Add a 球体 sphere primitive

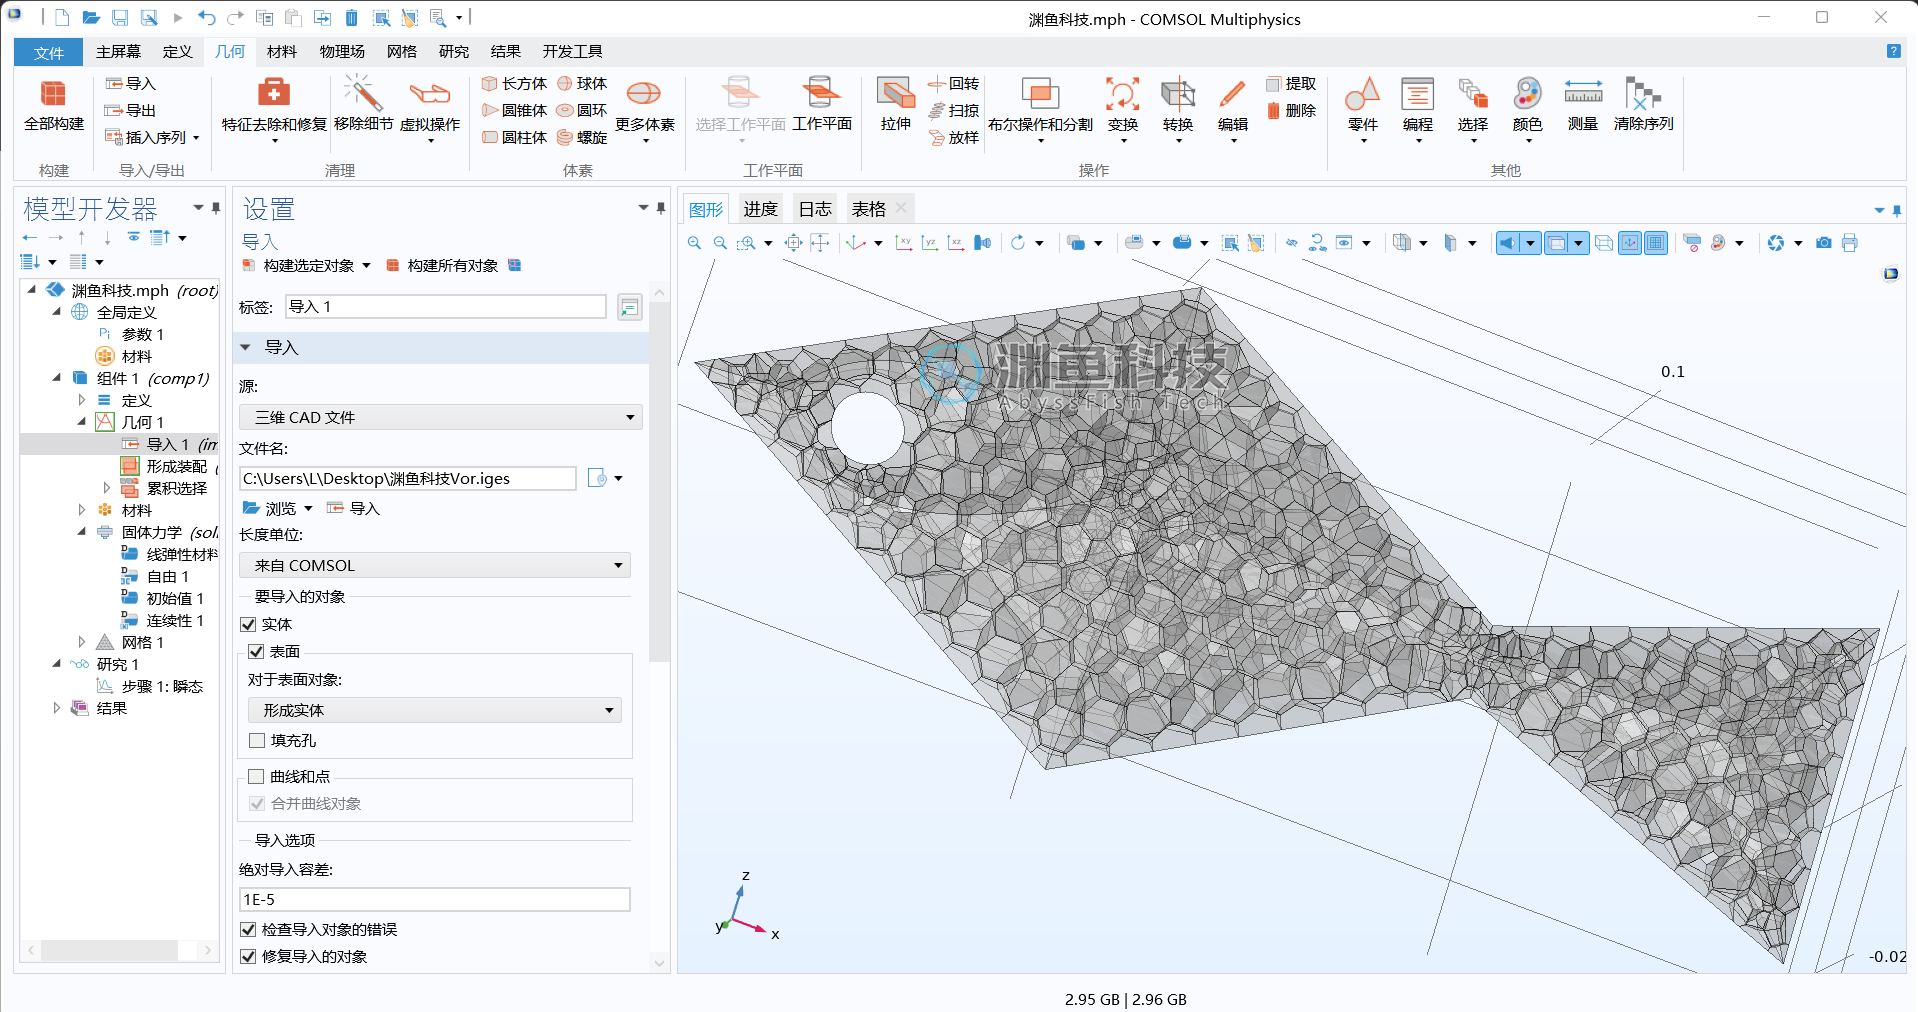coord(582,84)
